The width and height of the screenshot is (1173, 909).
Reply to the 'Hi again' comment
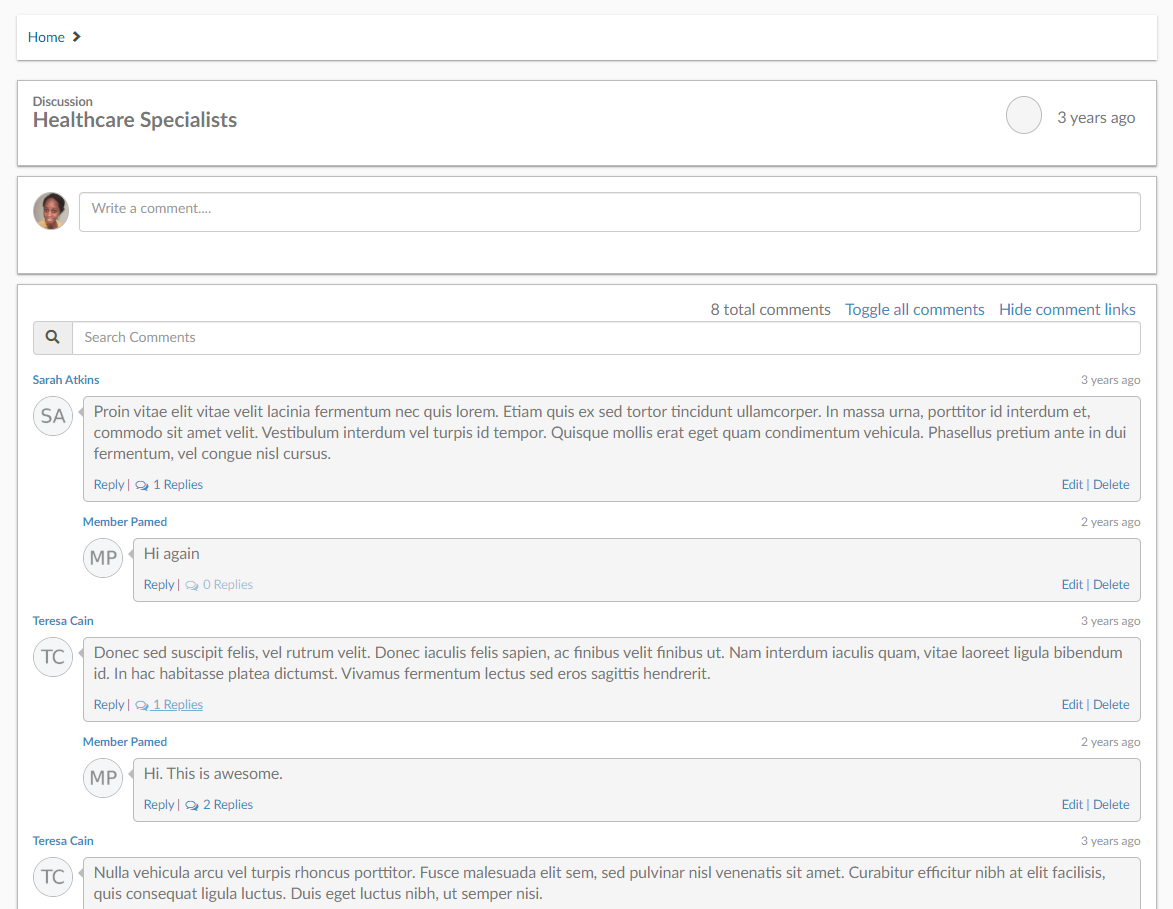coord(159,585)
